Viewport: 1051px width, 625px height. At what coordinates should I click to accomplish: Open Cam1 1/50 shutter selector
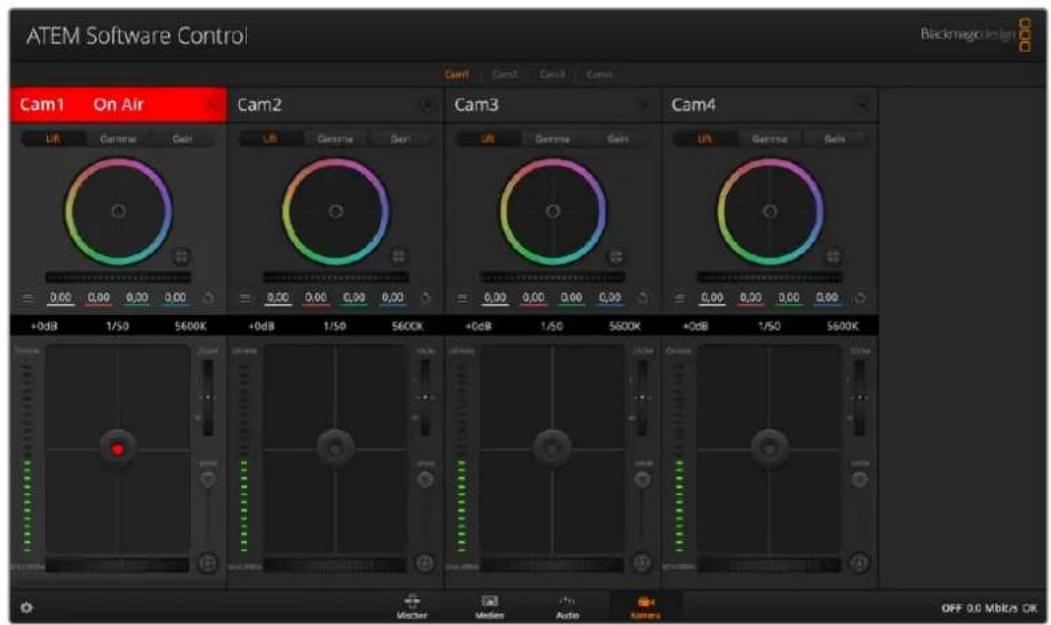[x=117, y=326]
